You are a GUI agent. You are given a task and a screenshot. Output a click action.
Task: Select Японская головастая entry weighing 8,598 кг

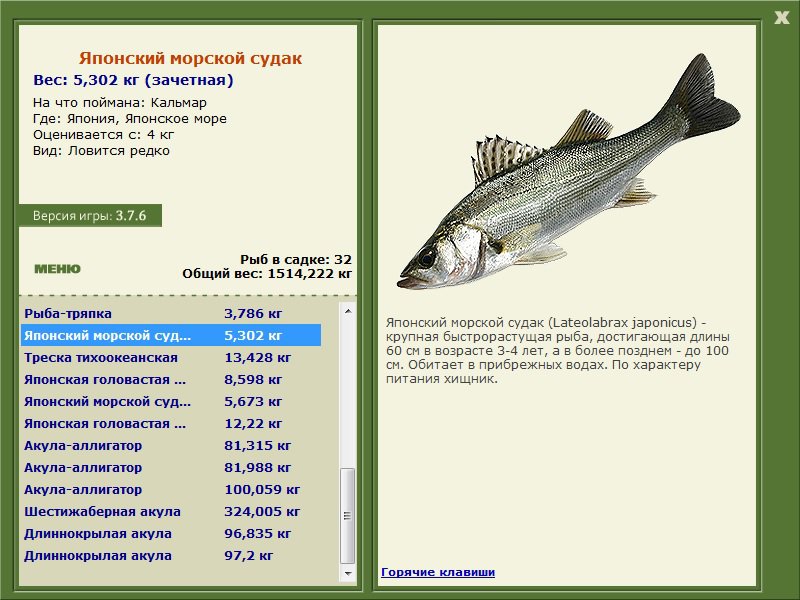click(170, 380)
